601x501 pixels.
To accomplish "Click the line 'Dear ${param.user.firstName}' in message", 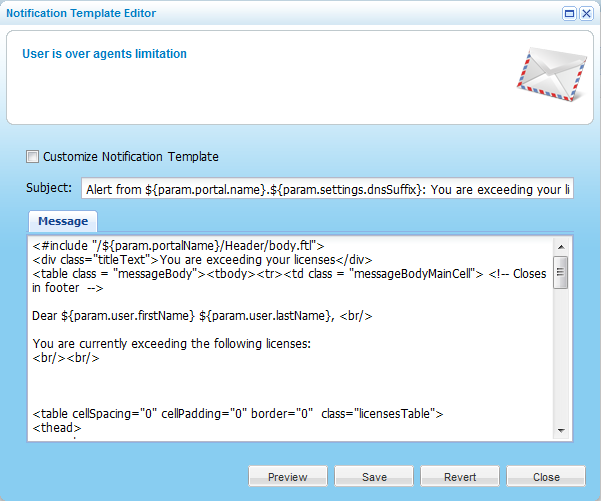I will coord(202,316).
